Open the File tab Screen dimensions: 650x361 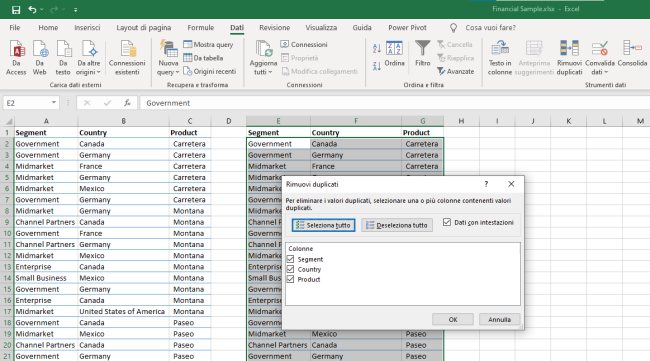pyautogui.click(x=15, y=27)
